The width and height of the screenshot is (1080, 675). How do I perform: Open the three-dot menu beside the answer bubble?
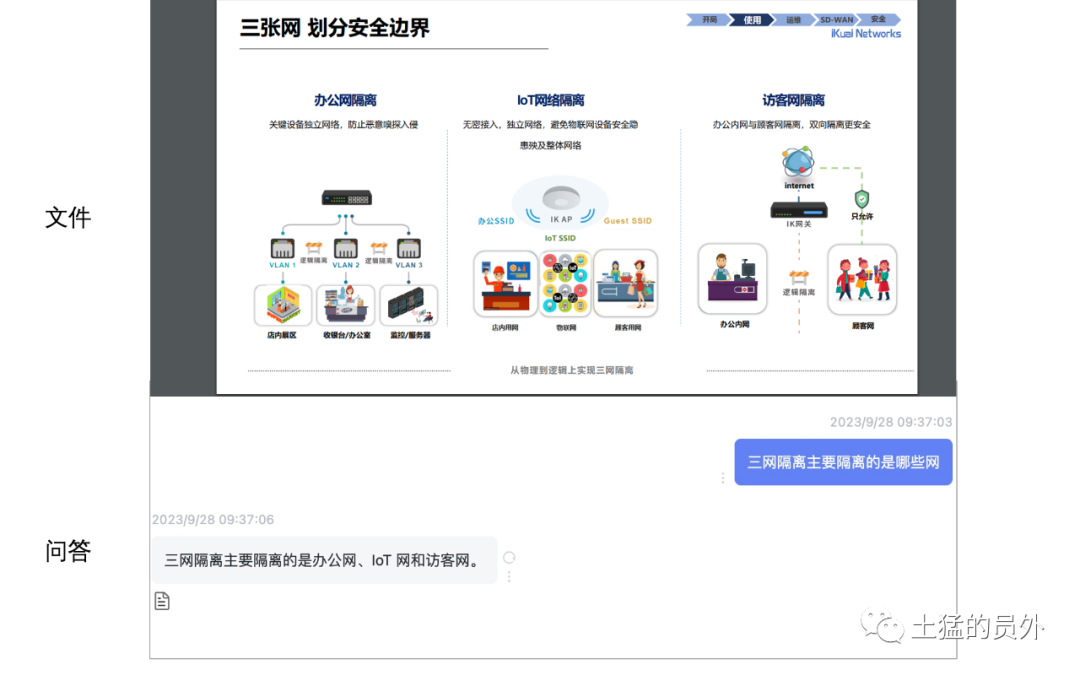tap(509, 577)
